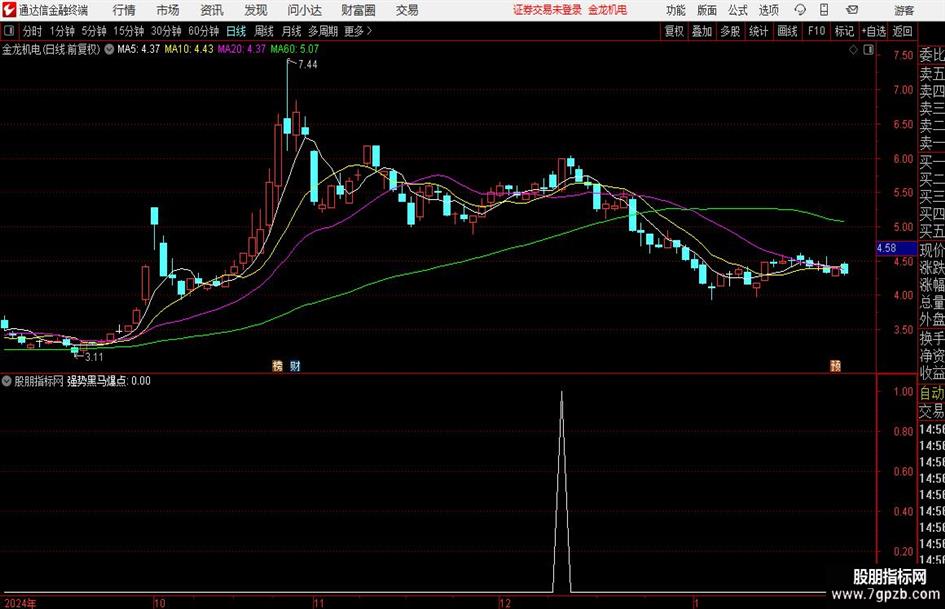Click the diamond icon above the price axis
This screenshot has height=609, width=945.
(x=853, y=50)
